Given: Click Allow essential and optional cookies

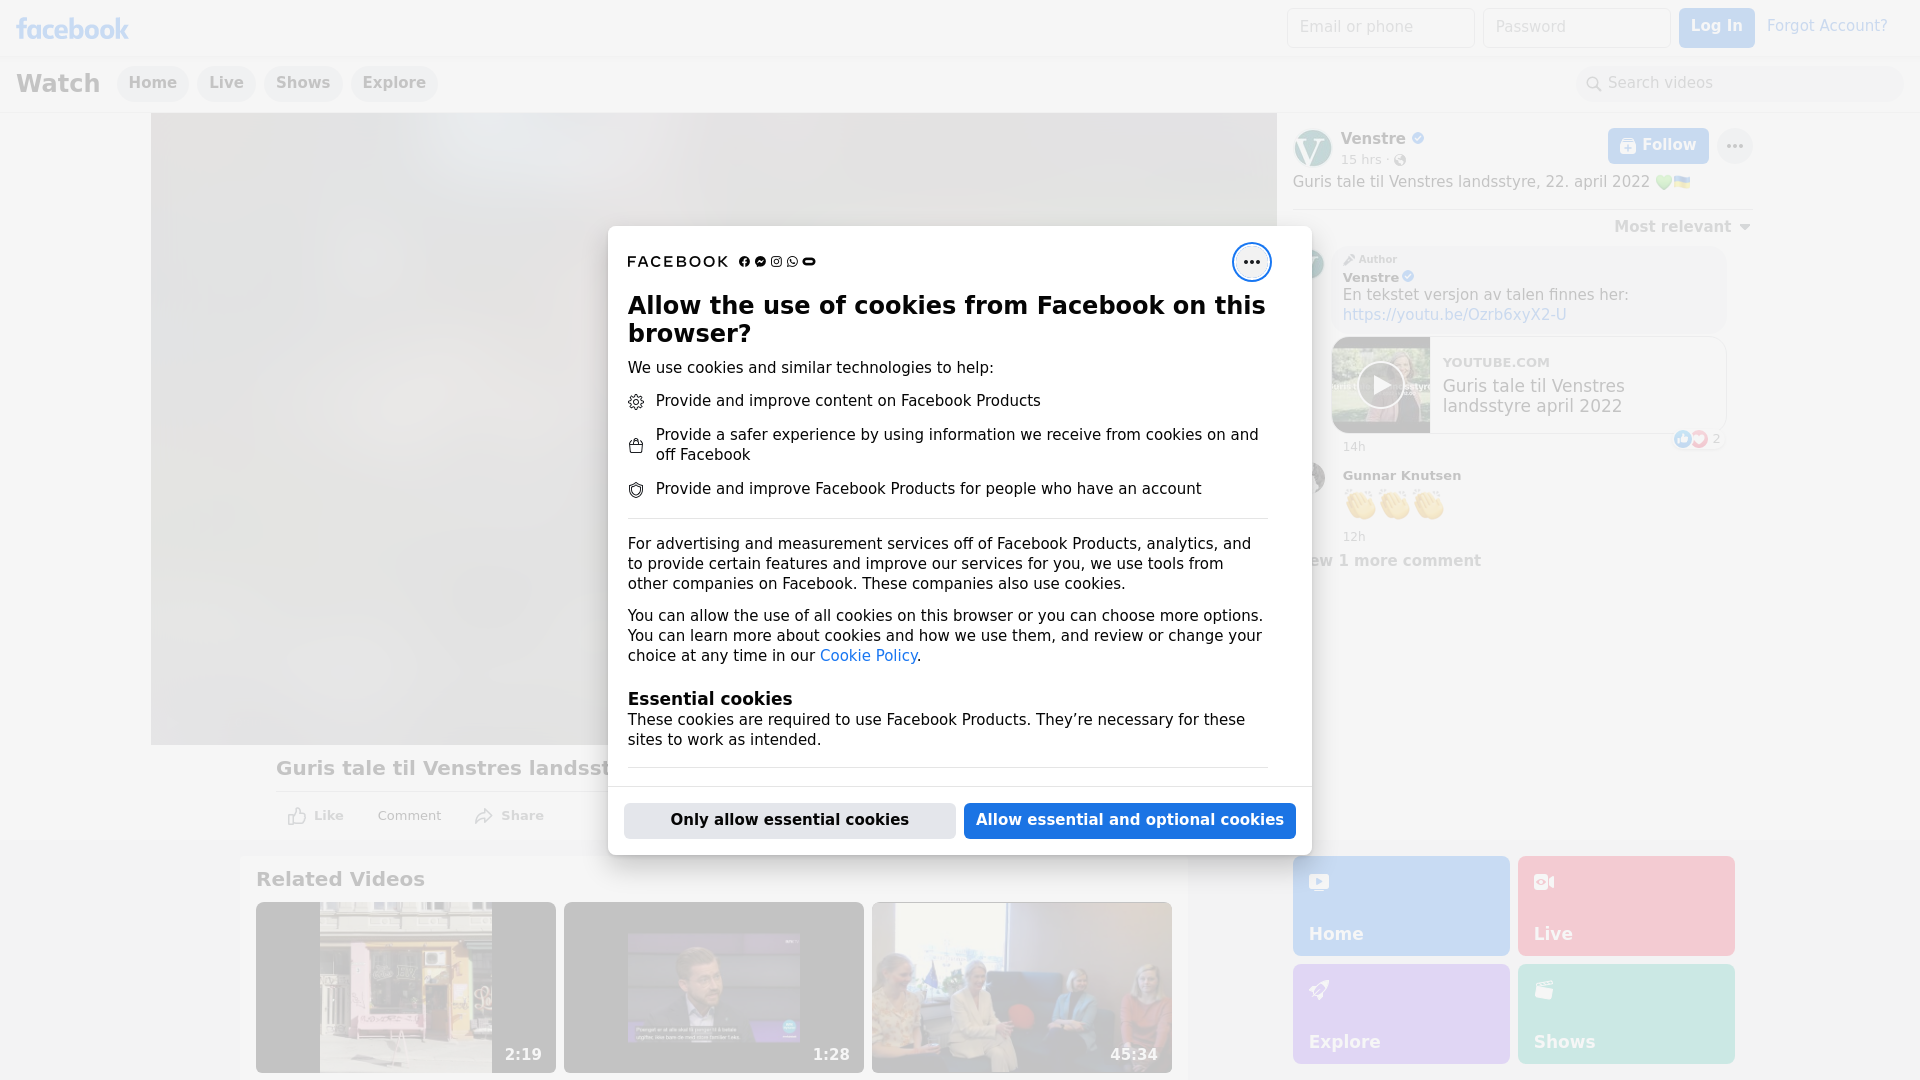Looking at the screenshot, I should 1130,821.
